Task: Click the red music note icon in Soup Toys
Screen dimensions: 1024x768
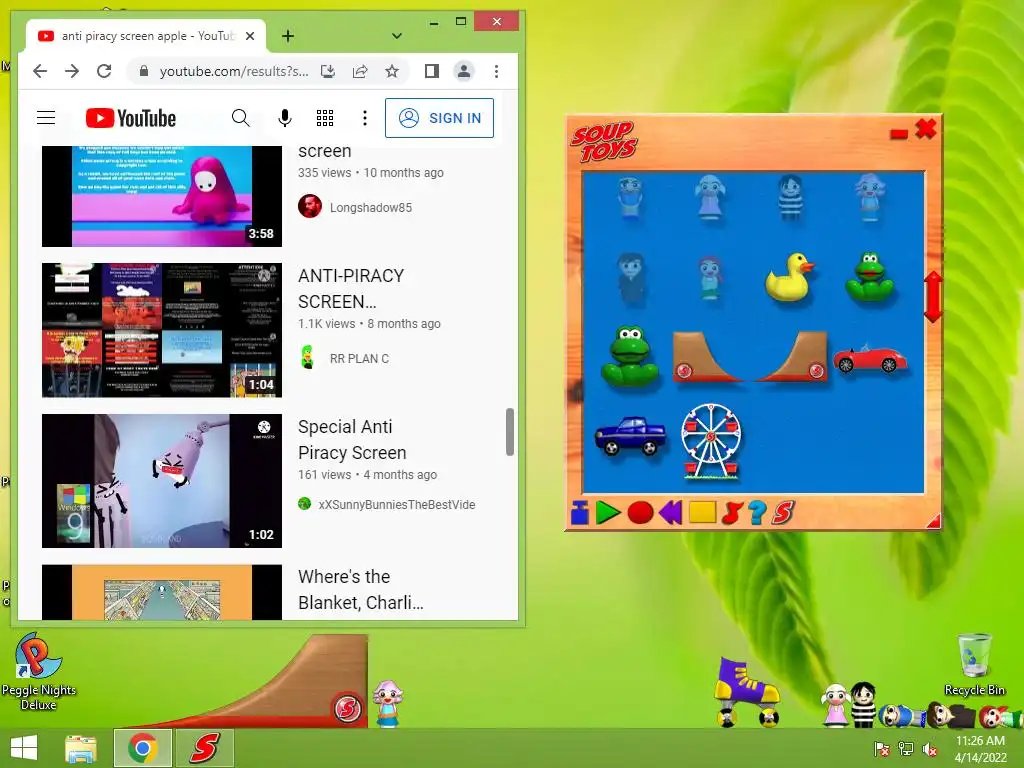Action: (732, 513)
